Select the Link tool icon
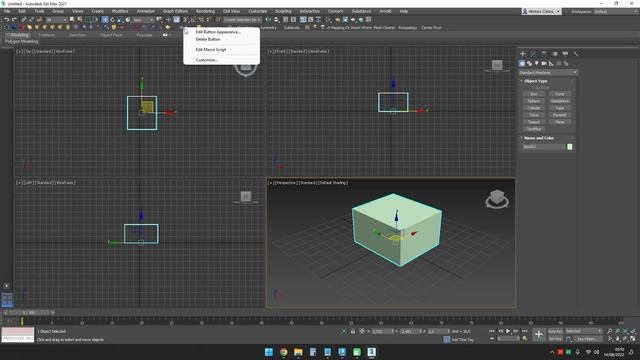640x360 pixels. click(23, 19)
